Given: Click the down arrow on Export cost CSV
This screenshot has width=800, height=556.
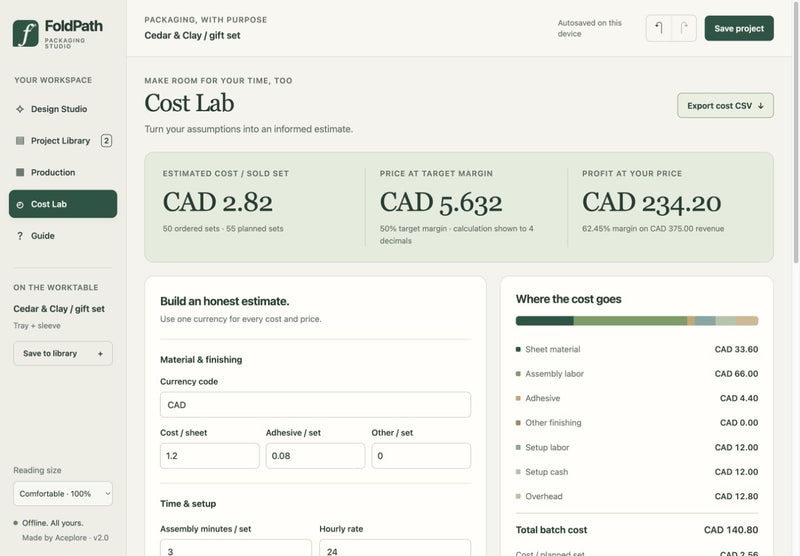Looking at the screenshot, I should coord(761,106).
